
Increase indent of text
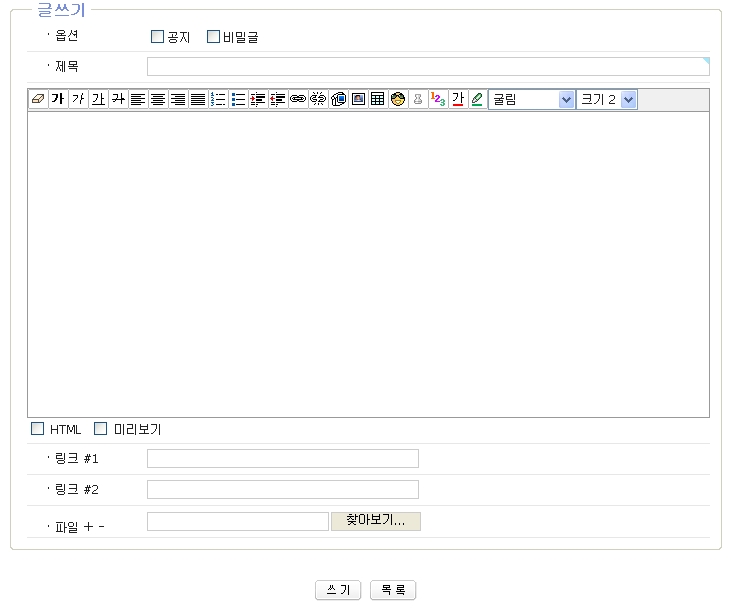[x=258, y=99]
